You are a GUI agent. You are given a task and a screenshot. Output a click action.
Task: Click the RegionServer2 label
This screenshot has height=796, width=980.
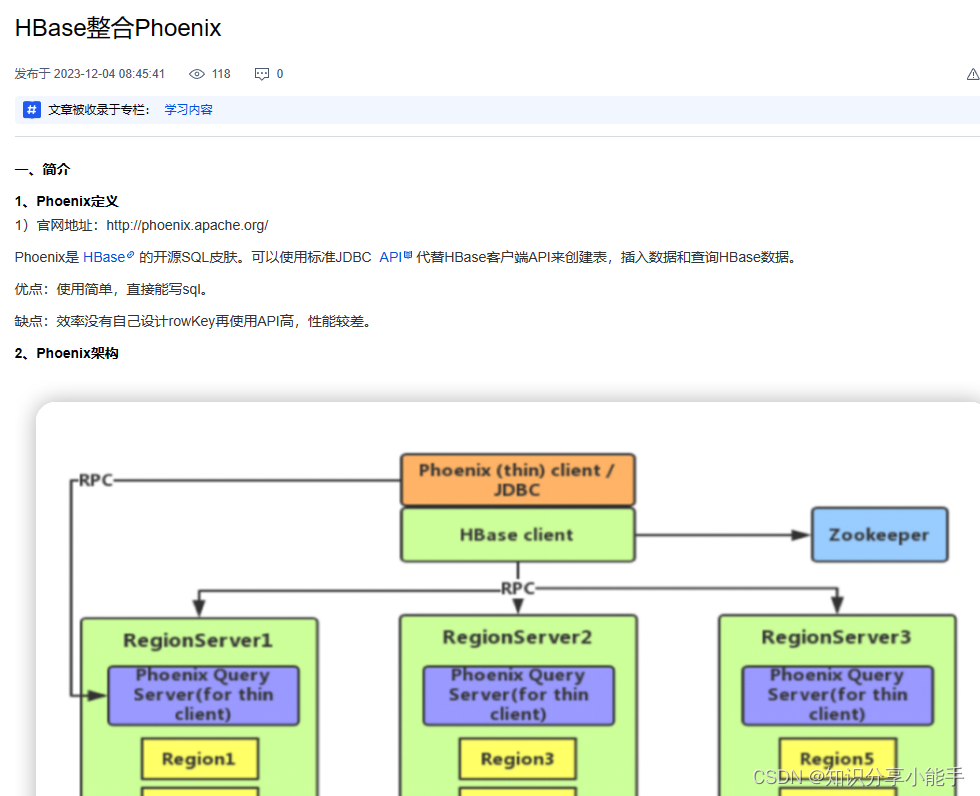click(518, 637)
